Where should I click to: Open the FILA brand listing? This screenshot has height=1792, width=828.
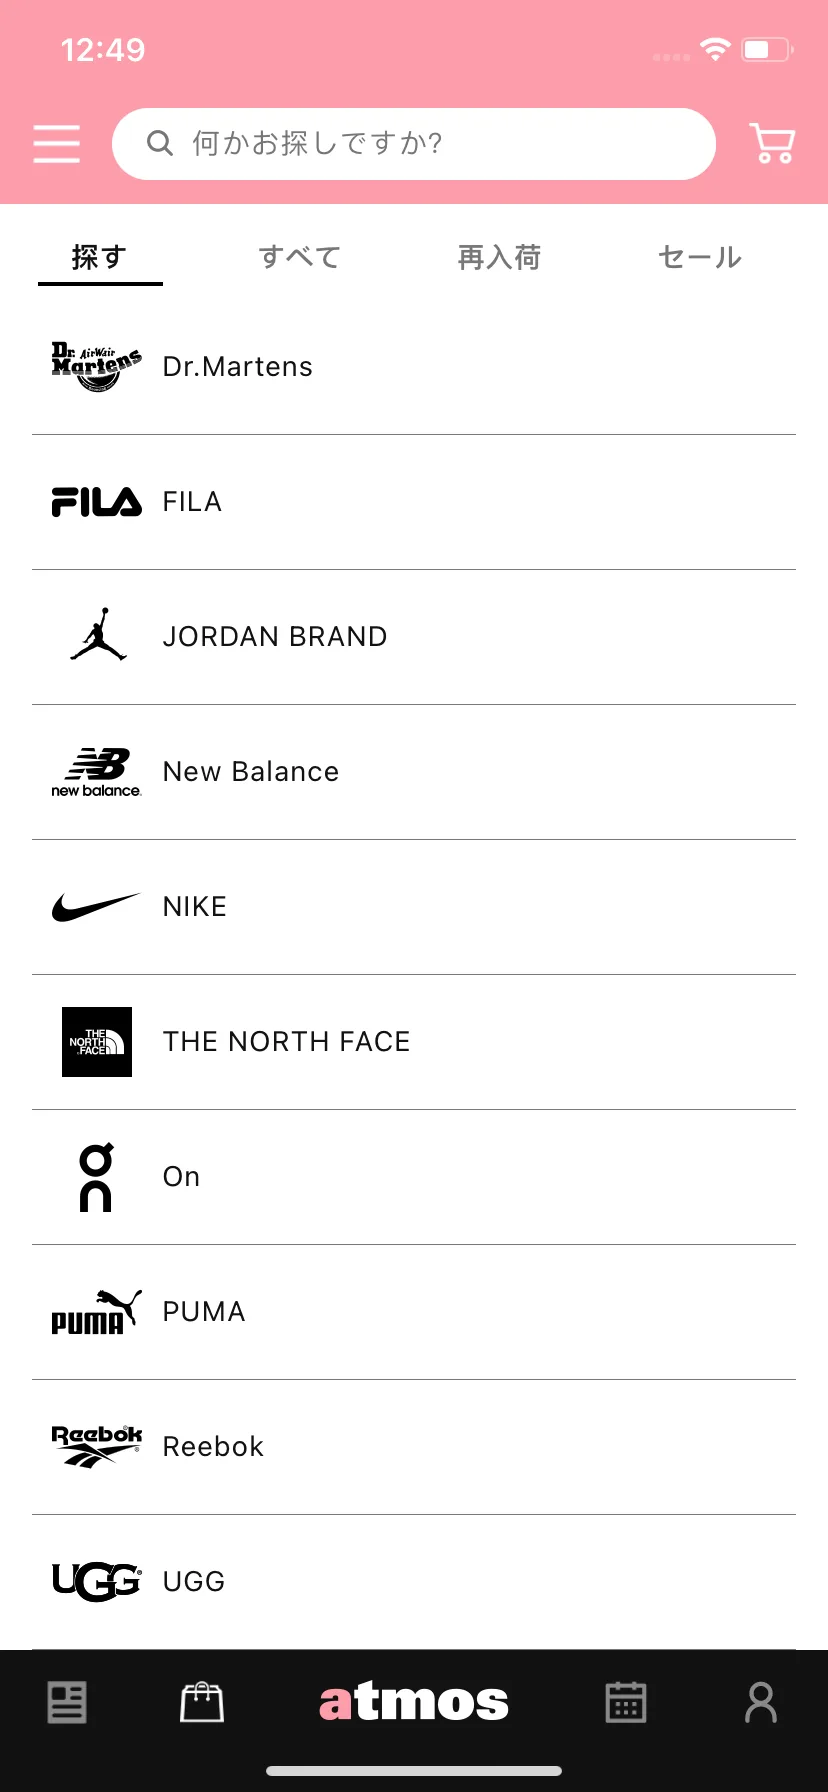tap(414, 502)
